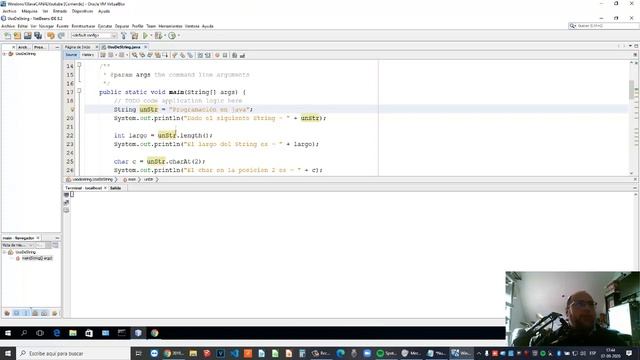Open the Navegar menu

[x=46, y=26]
